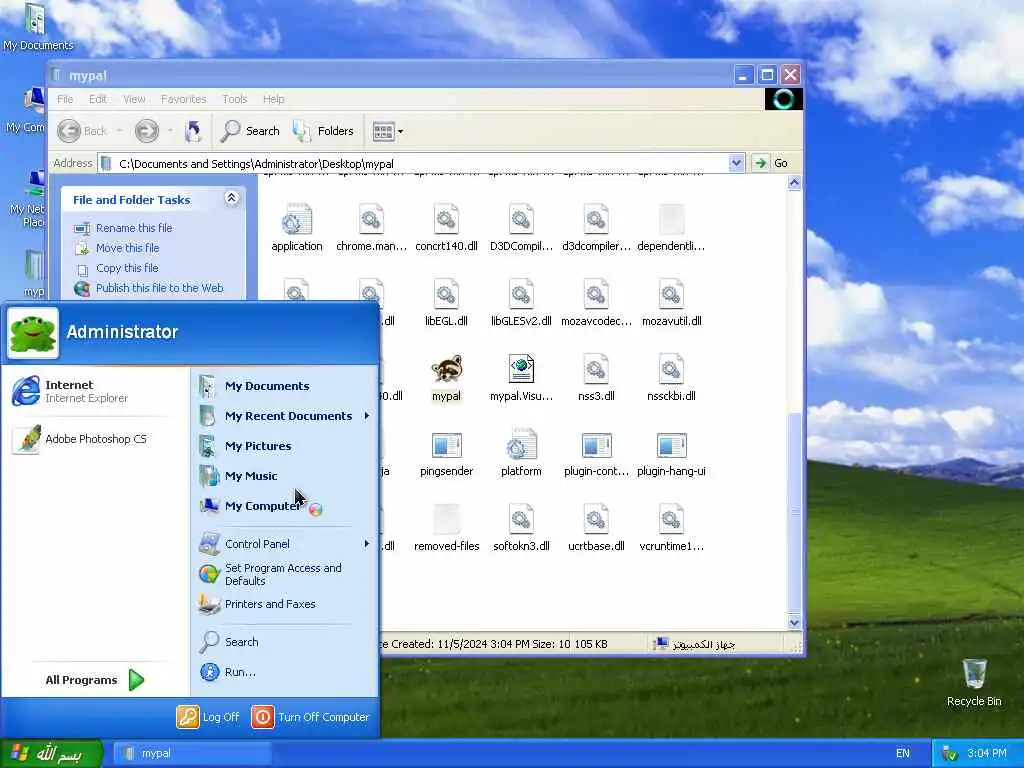This screenshot has height=768, width=1024.
Task: Show All Programs list
Action: click(x=95, y=680)
